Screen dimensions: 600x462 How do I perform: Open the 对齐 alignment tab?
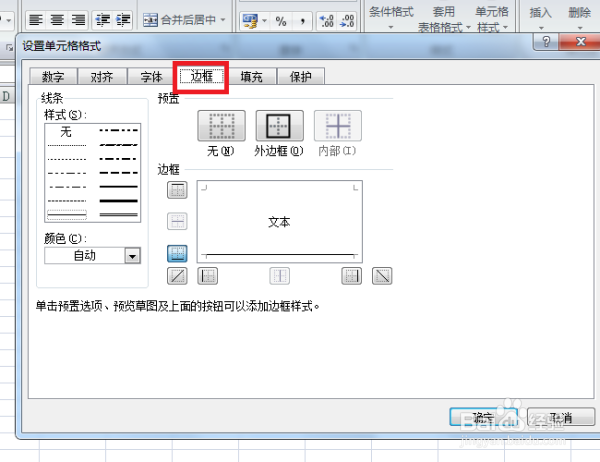coord(102,77)
